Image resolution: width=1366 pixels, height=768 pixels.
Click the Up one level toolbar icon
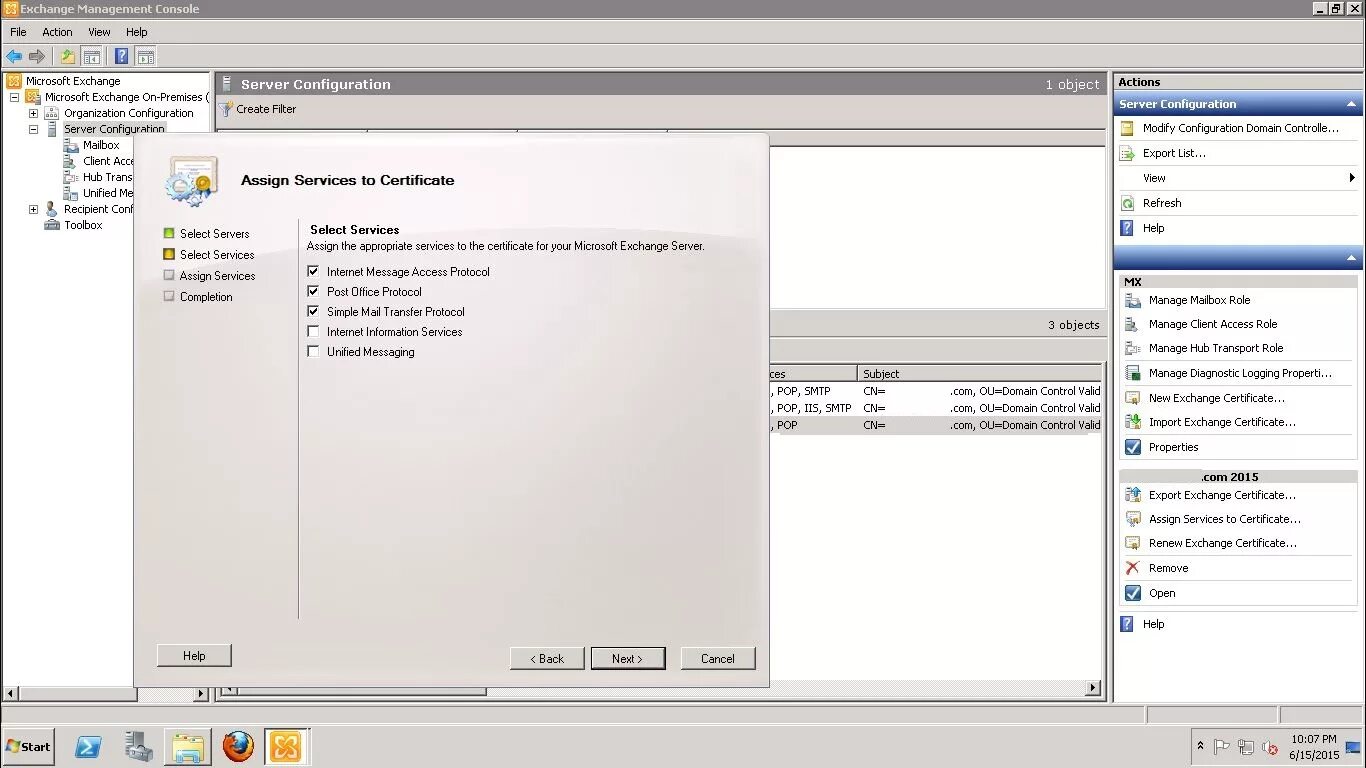[x=67, y=57]
